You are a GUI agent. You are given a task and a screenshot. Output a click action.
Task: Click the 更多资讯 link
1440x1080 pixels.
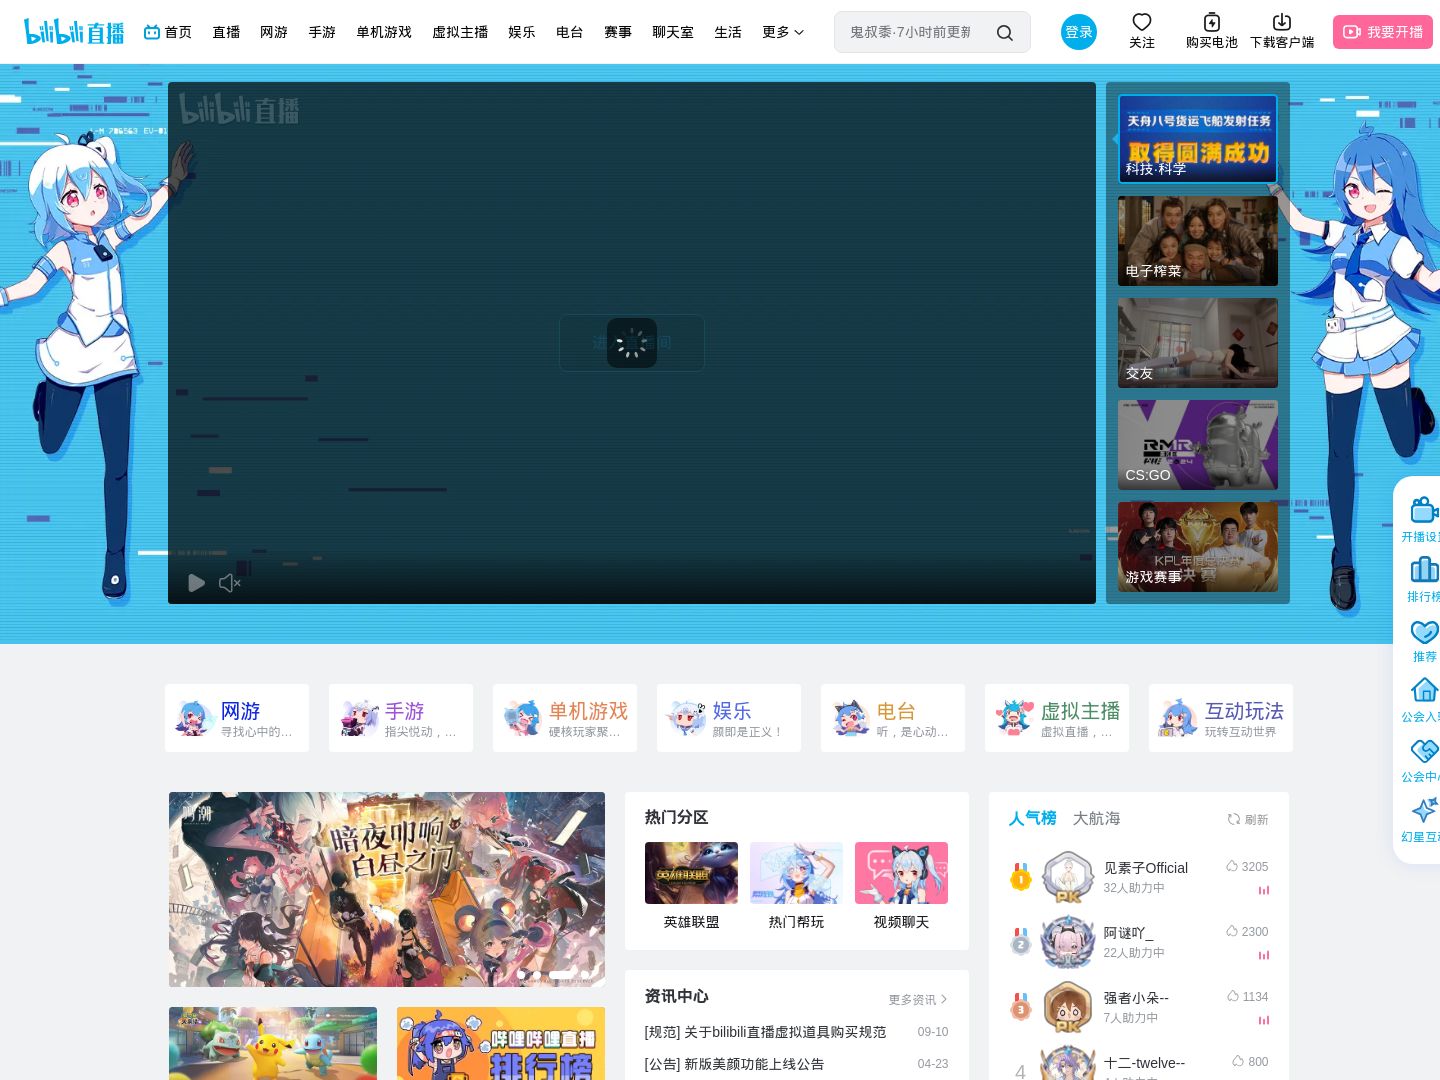click(918, 999)
